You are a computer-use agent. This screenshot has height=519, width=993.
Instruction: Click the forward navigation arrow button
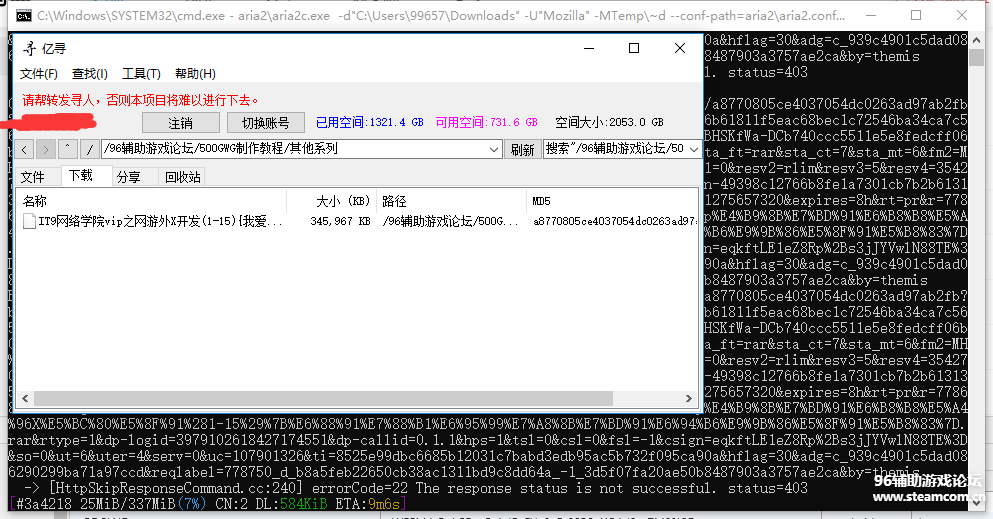coord(46,150)
